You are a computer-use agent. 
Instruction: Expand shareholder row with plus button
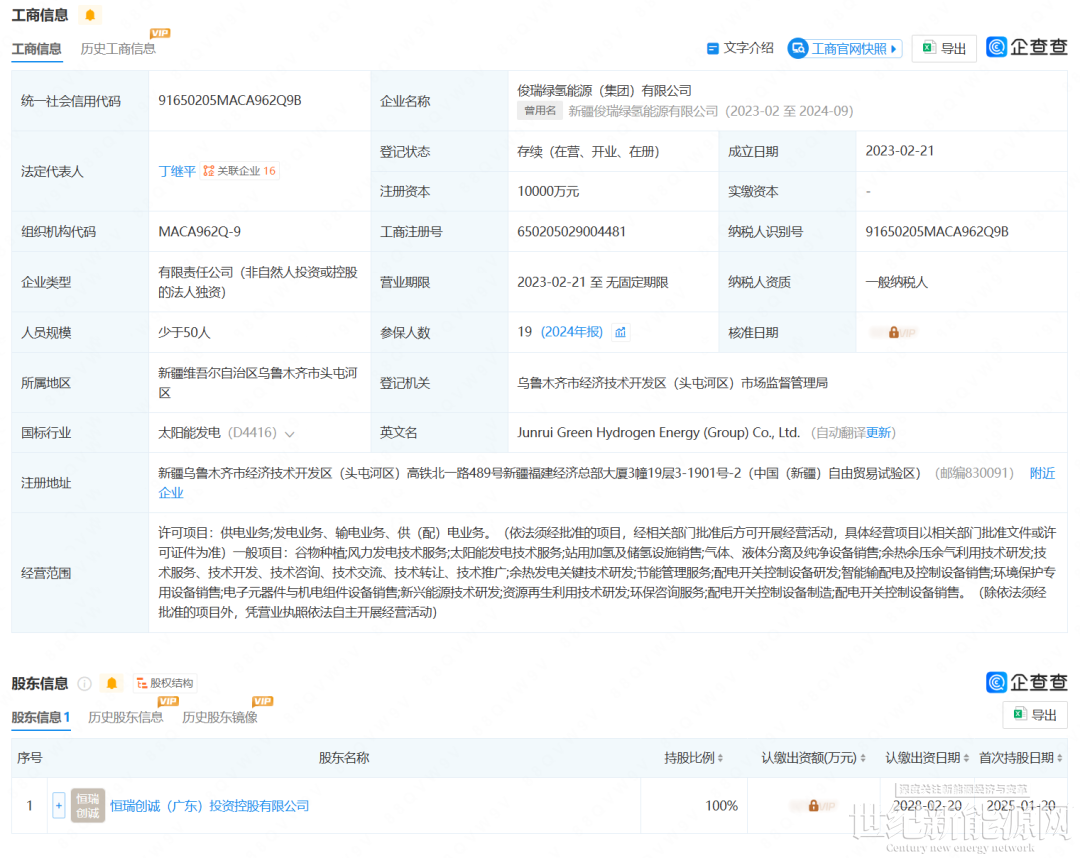pos(59,806)
